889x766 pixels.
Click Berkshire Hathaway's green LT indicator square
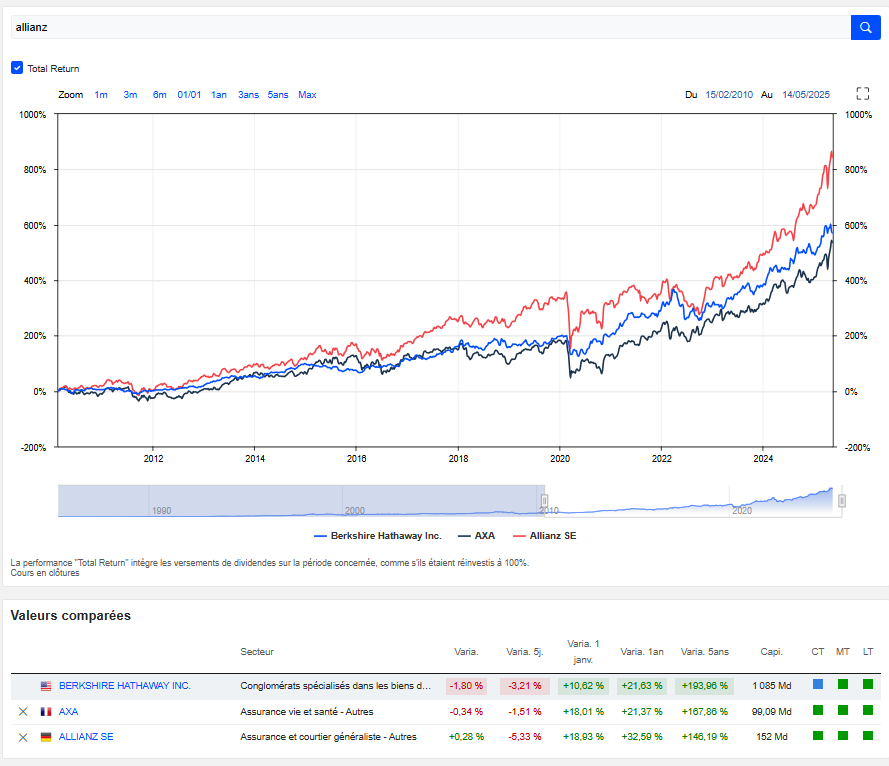click(867, 684)
